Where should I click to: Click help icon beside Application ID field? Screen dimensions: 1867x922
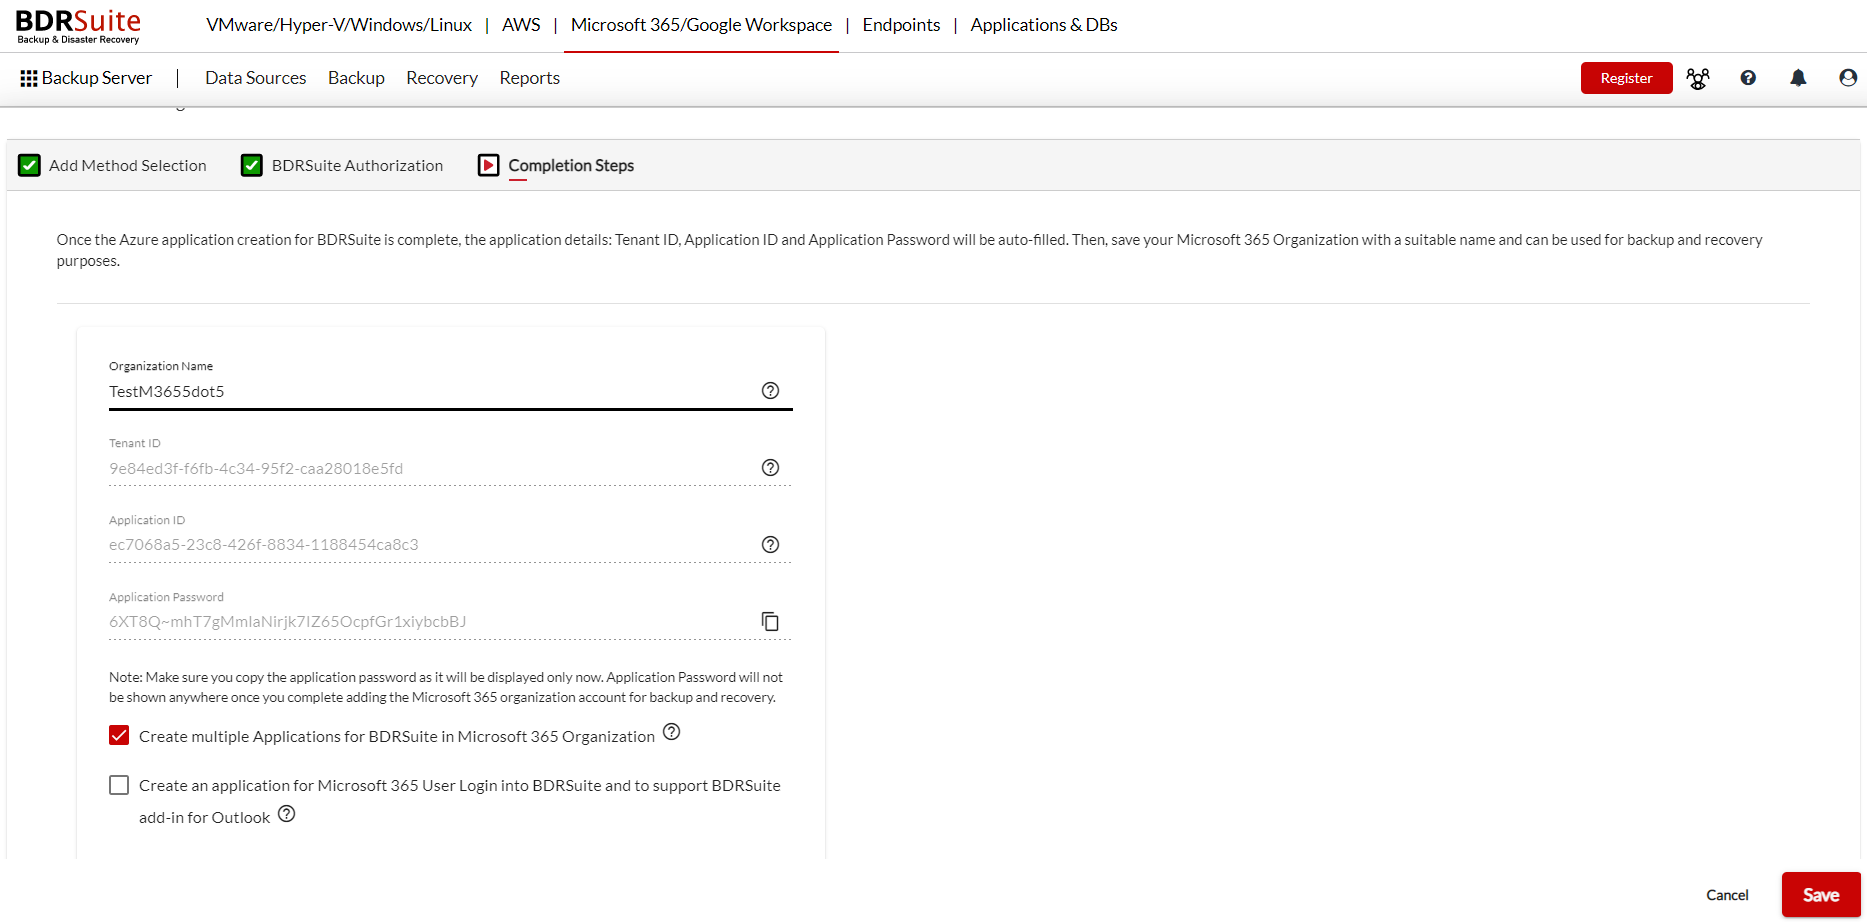point(770,545)
